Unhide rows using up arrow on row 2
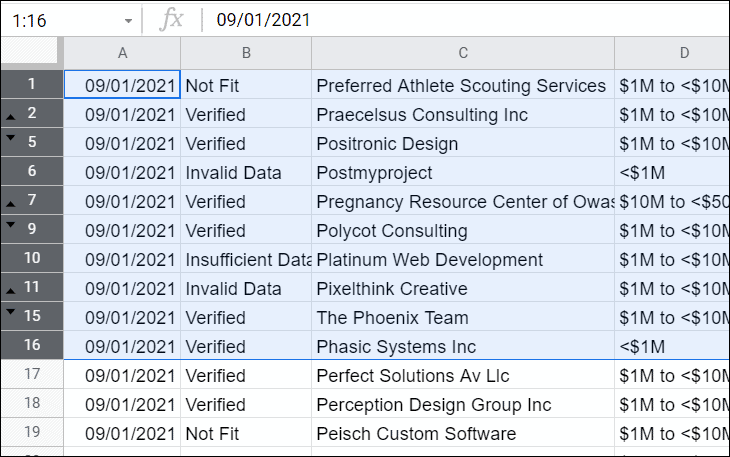 (x=10, y=119)
